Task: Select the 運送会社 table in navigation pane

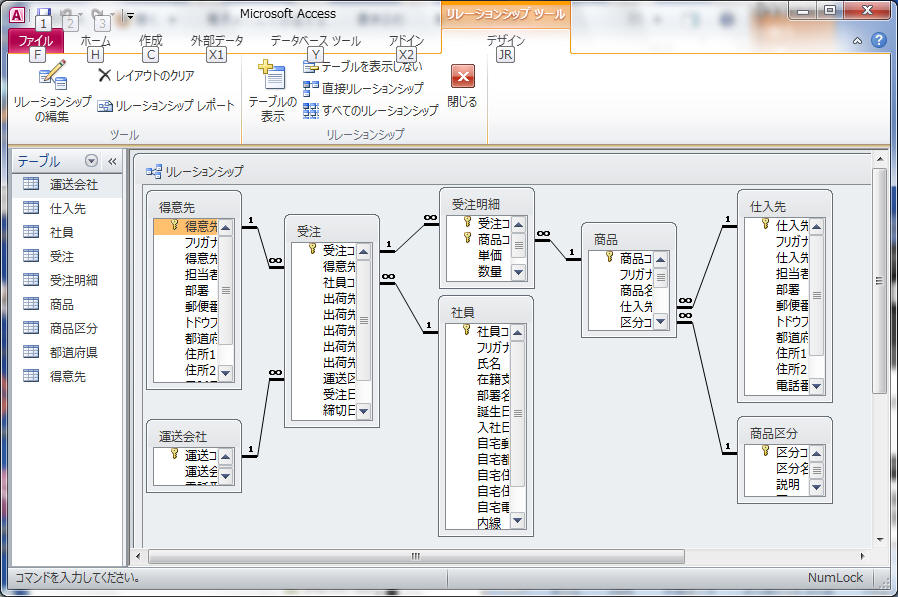Action: click(x=67, y=184)
